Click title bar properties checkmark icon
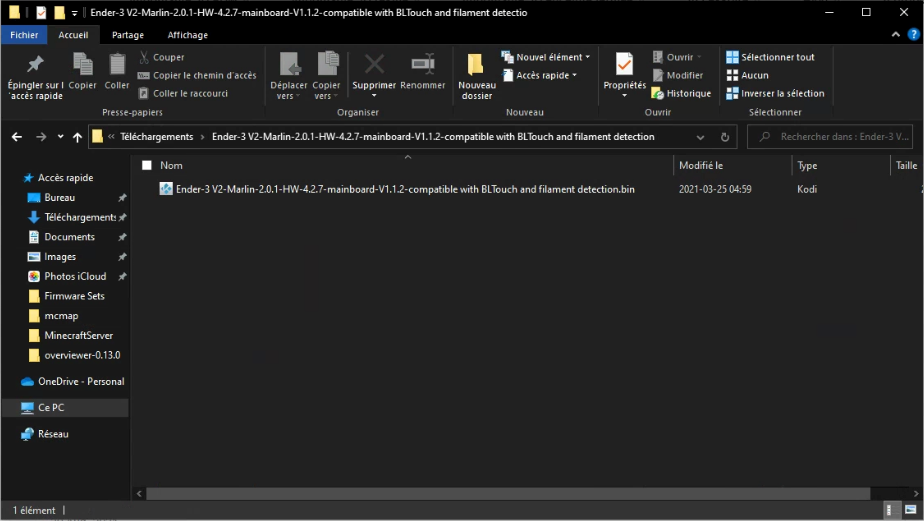Screen dimensions: 924x521 pos(41,12)
